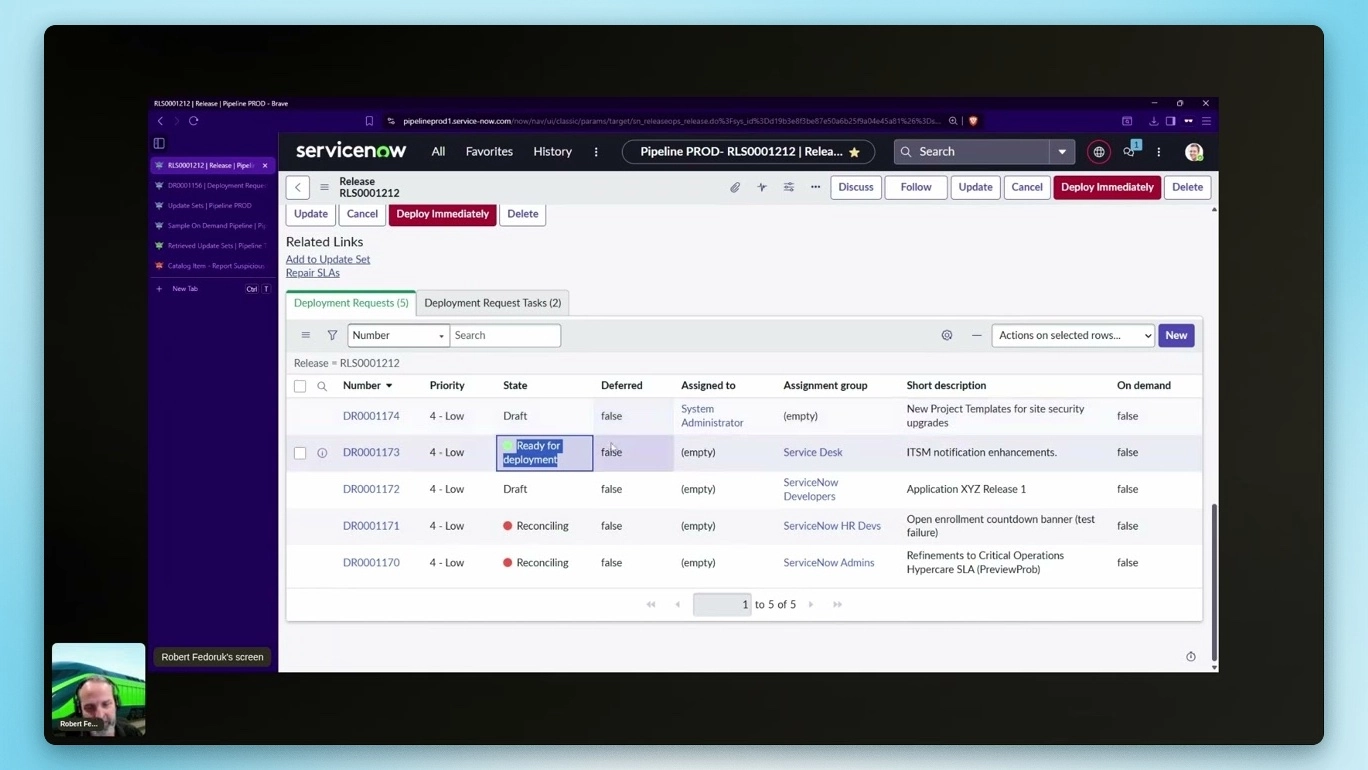Image resolution: width=1368 pixels, height=770 pixels.
Task: Open the Number search field dropdown
Action: (440, 335)
